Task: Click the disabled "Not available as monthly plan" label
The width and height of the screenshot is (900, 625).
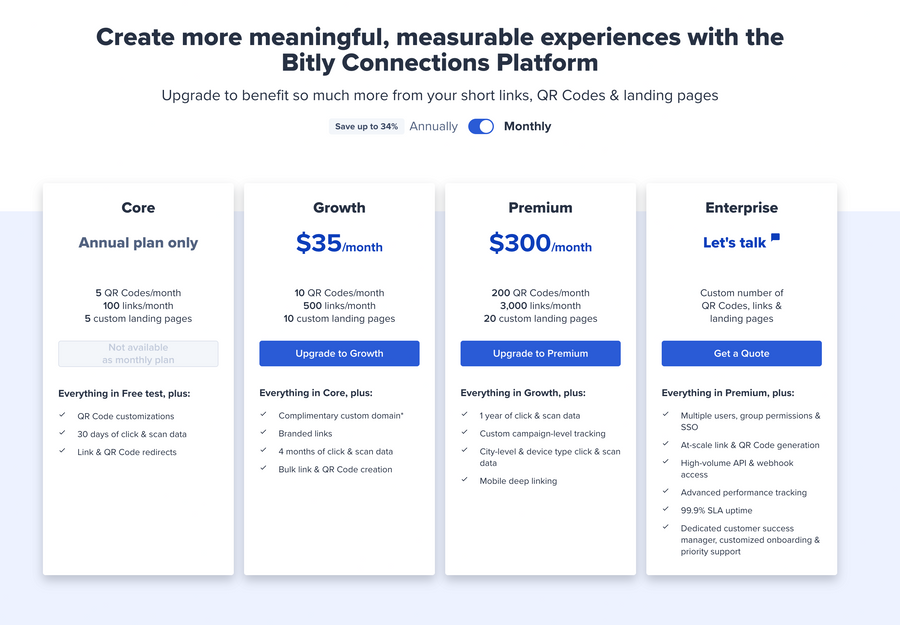Action: click(138, 353)
